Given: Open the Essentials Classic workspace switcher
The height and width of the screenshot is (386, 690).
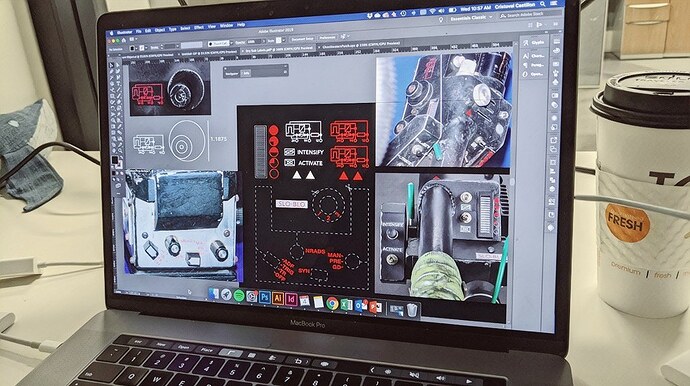Looking at the screenshot, I should point(470,18).
